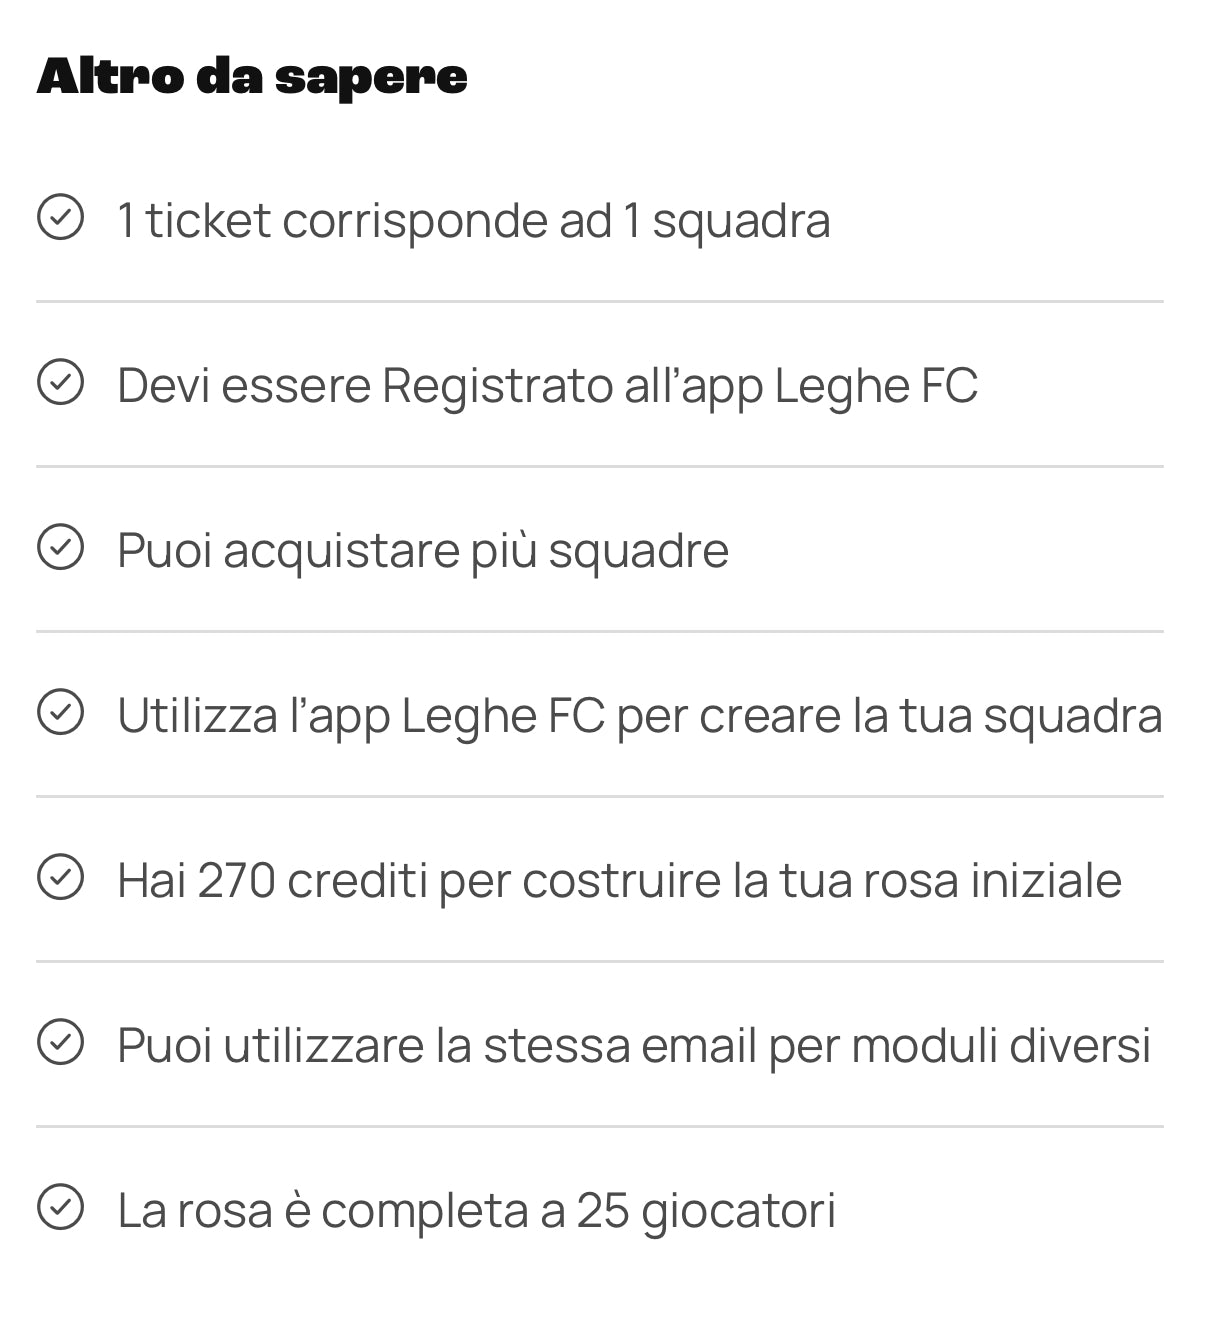Click the 'Puoi acquistare più squadre' text
Image resolution: width=1206 pixels, height=1326 pixels.
(x=423, y=551)
